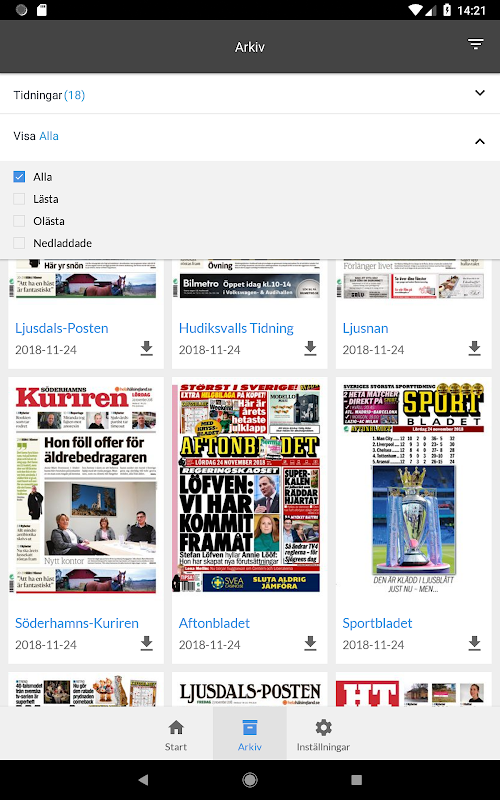Viewport: 500px width, 800px height.
Task: Open the Inställningar tab
Action: [323, 735]
